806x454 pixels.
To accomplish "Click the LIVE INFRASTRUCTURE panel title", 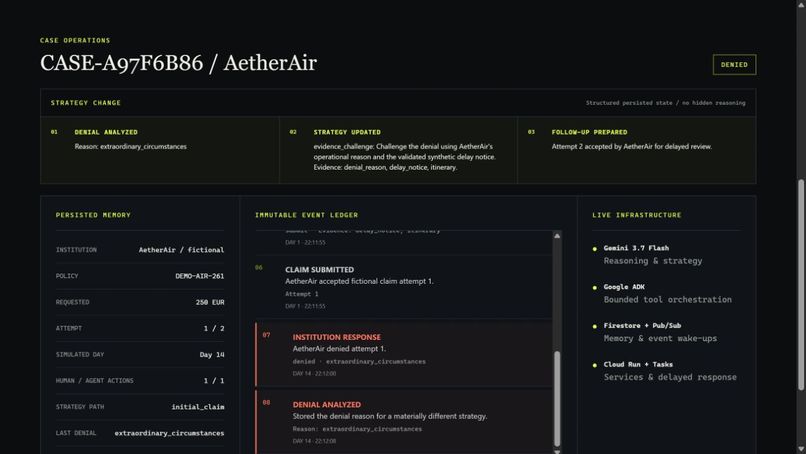I will click(636, 215).
